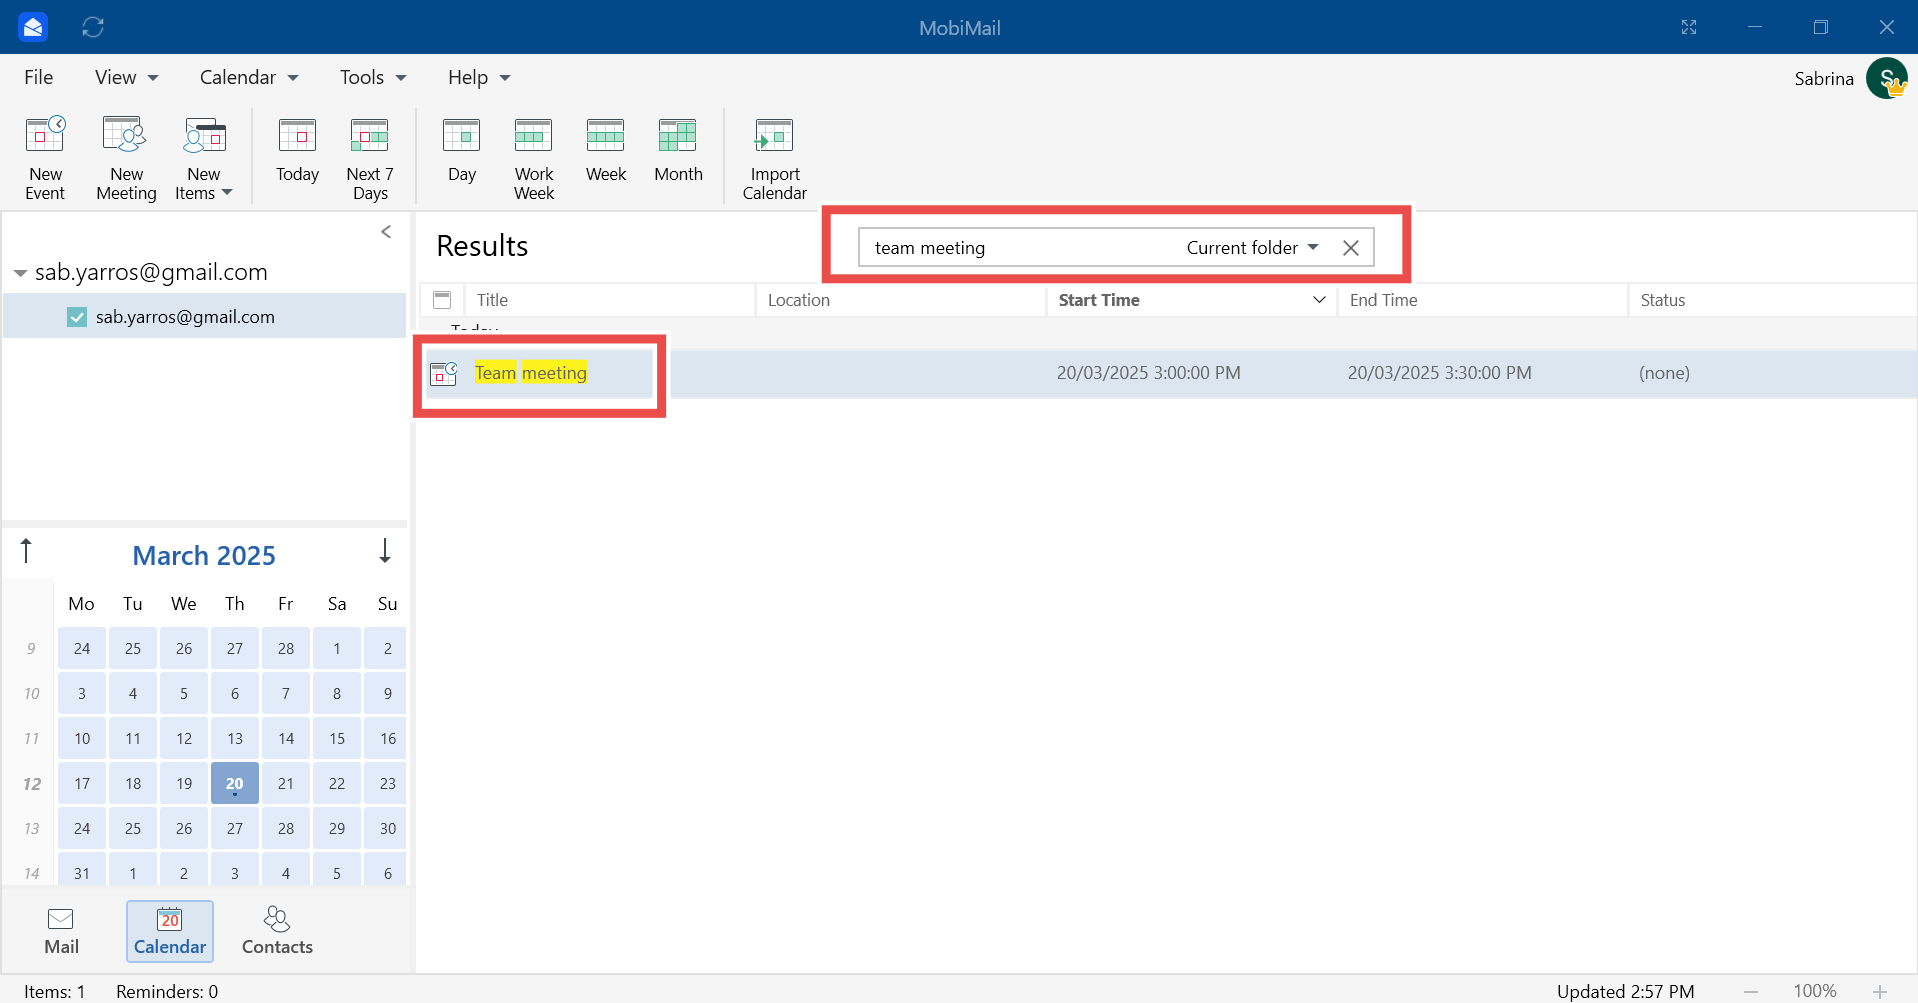Screen dimensions: 1918x1003
Task: Open the File menu
Action: point(39,77)
